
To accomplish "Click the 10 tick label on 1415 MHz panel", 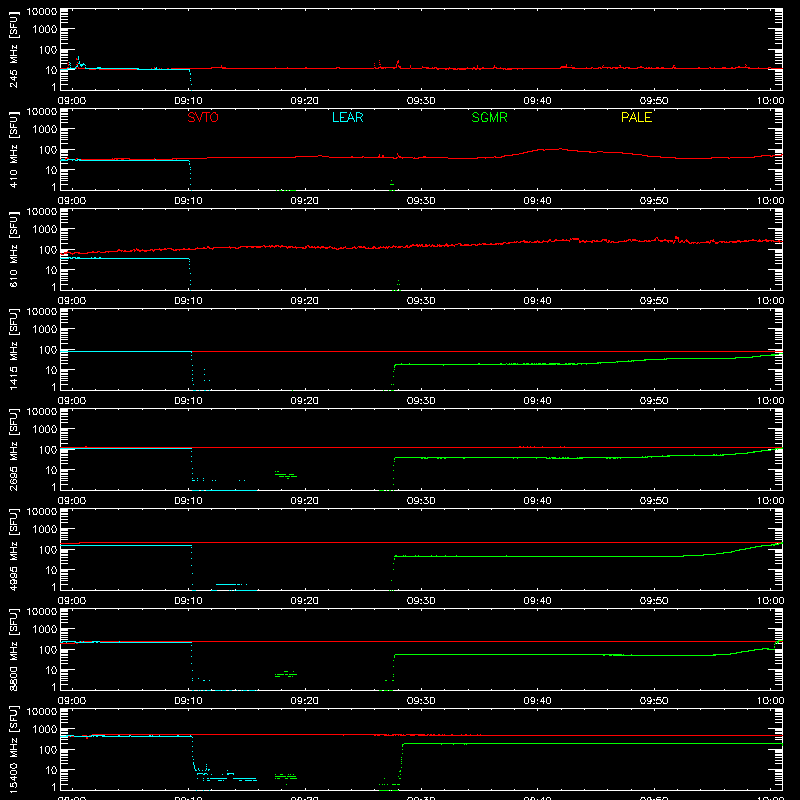I will click(x=51, y=370).
